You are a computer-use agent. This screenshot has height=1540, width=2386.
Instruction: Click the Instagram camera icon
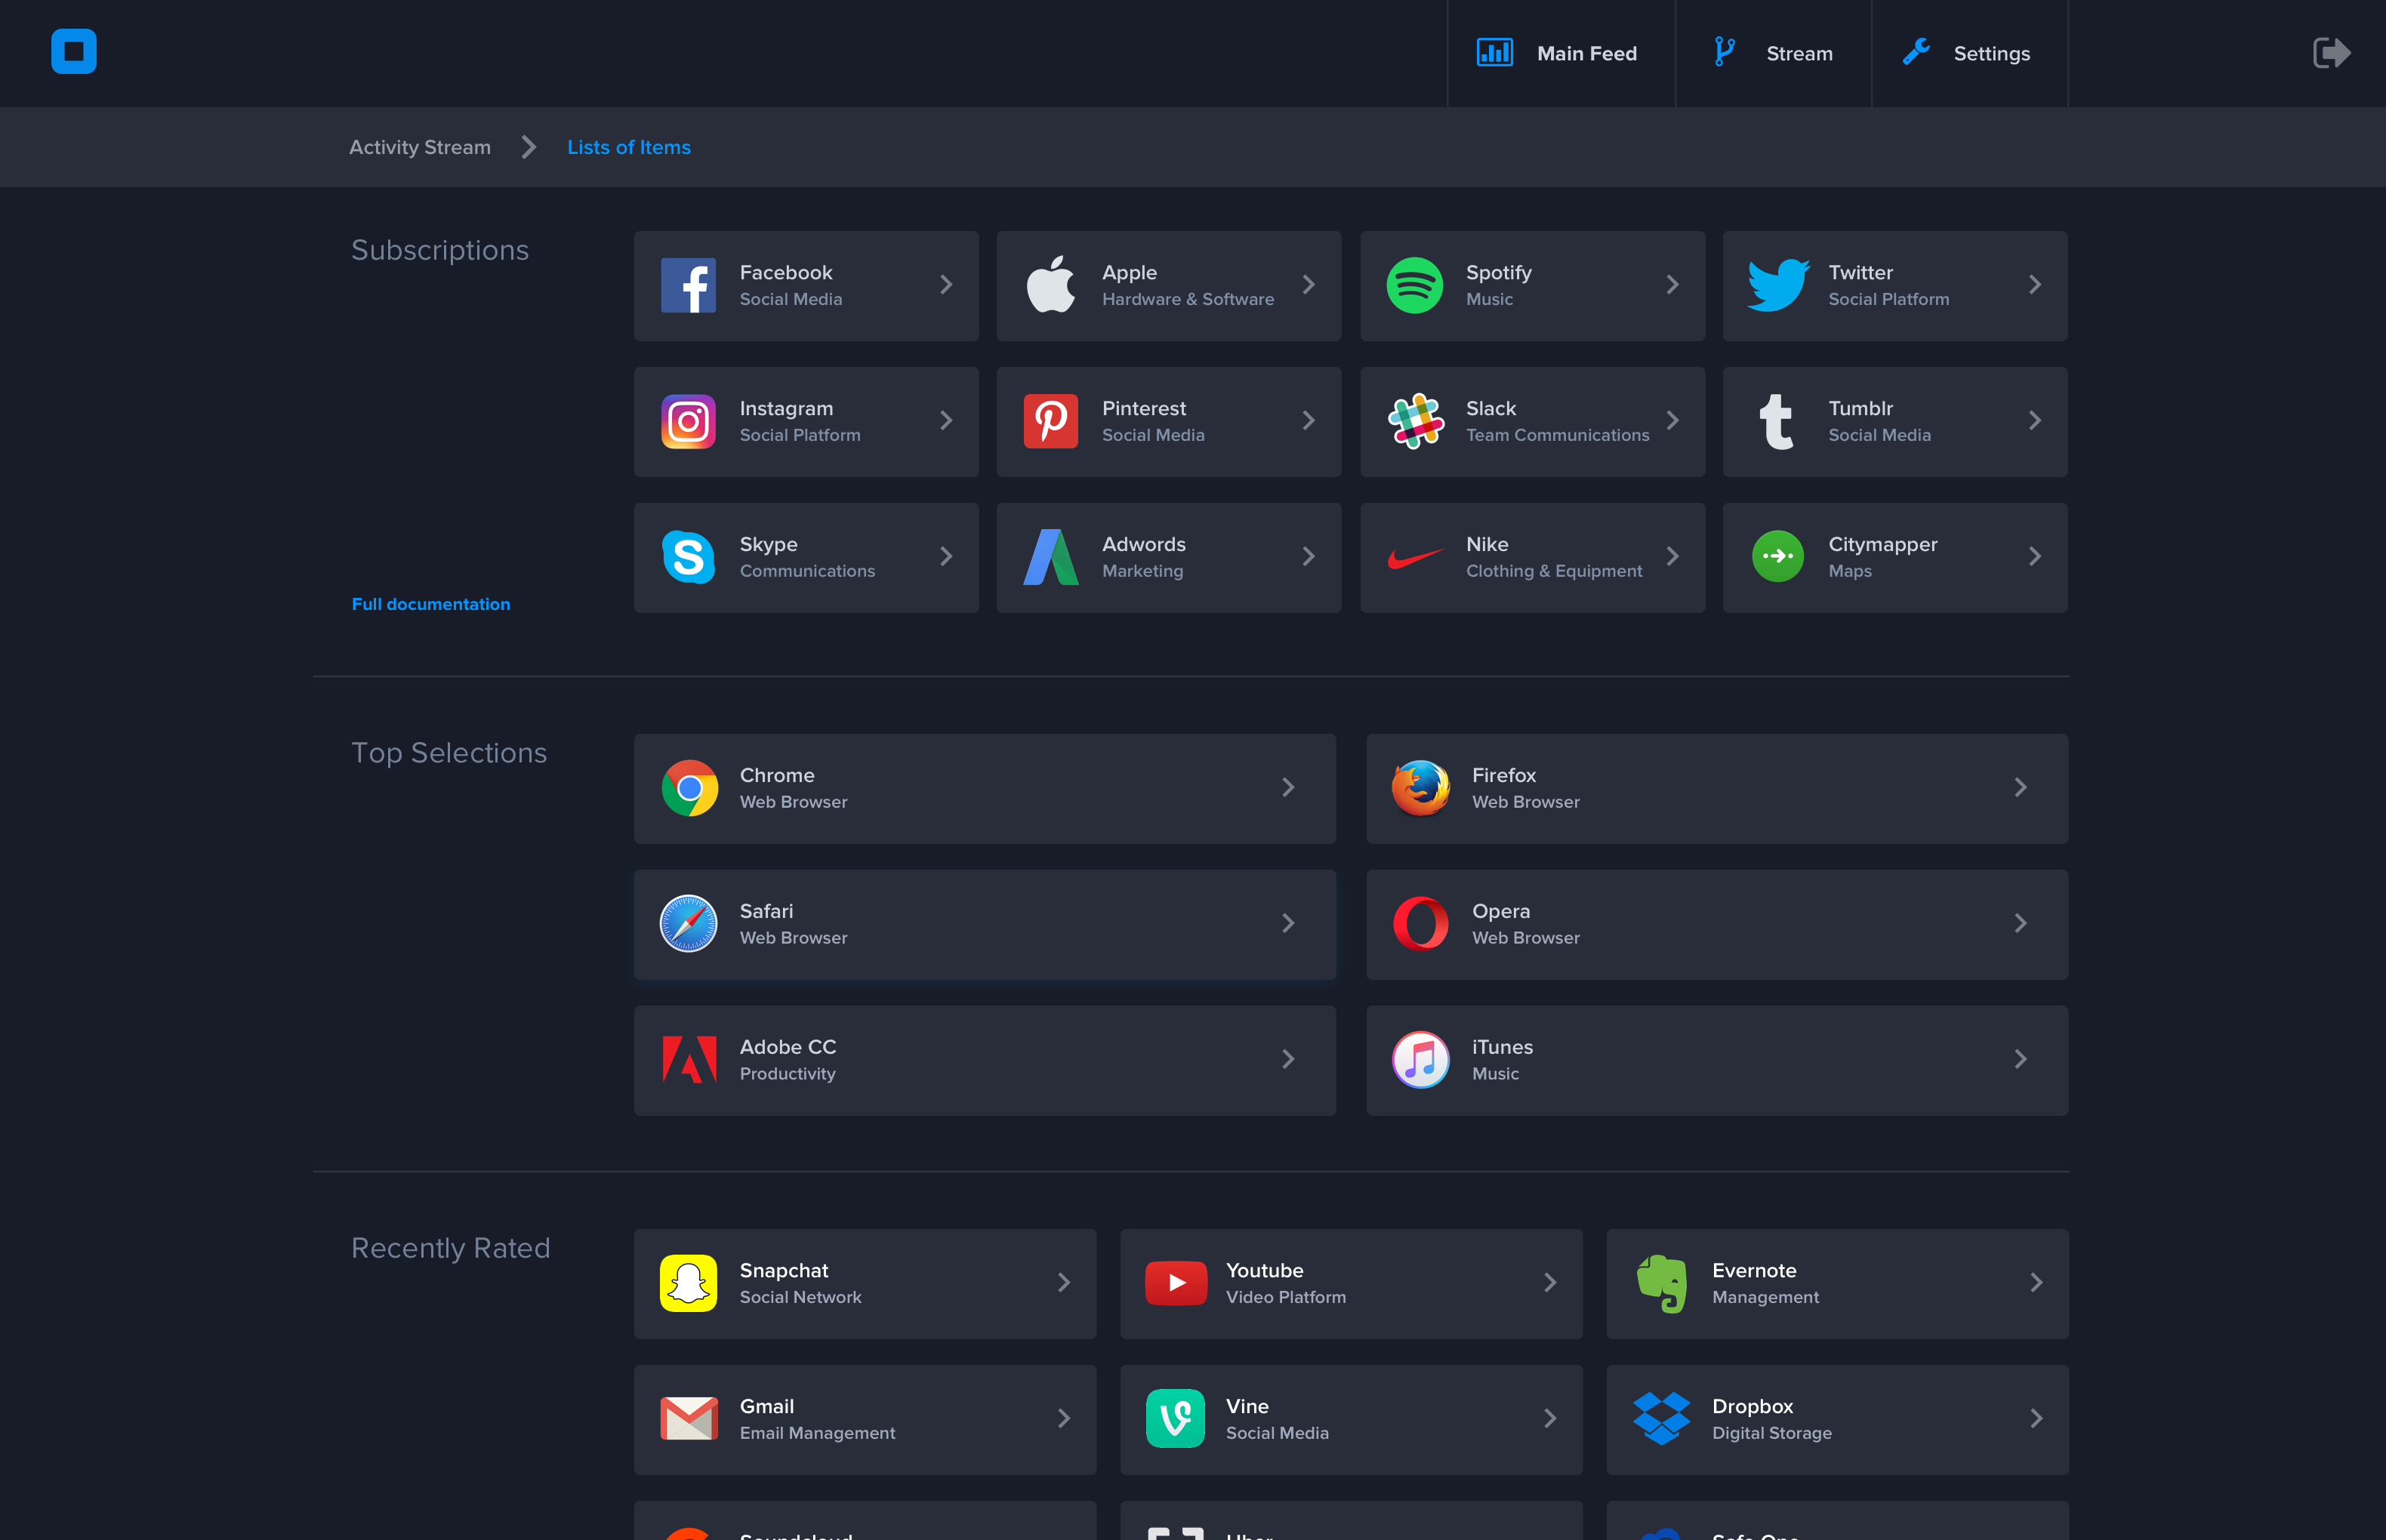point(688,421)
